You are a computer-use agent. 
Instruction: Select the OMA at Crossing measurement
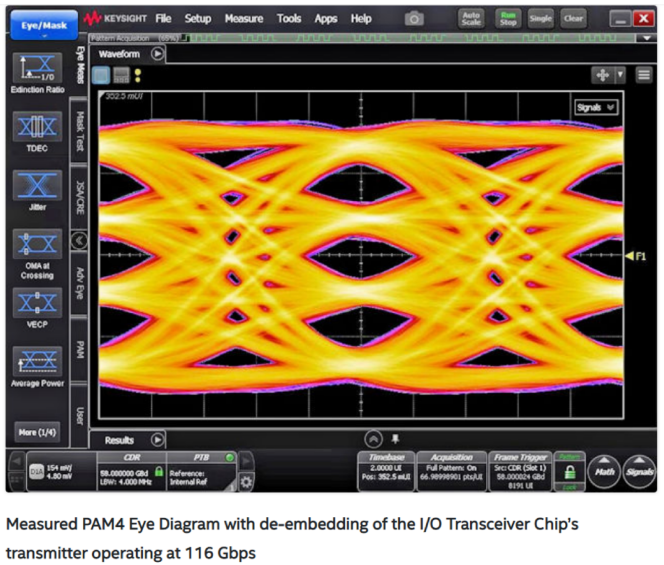(x=36, y=247)
